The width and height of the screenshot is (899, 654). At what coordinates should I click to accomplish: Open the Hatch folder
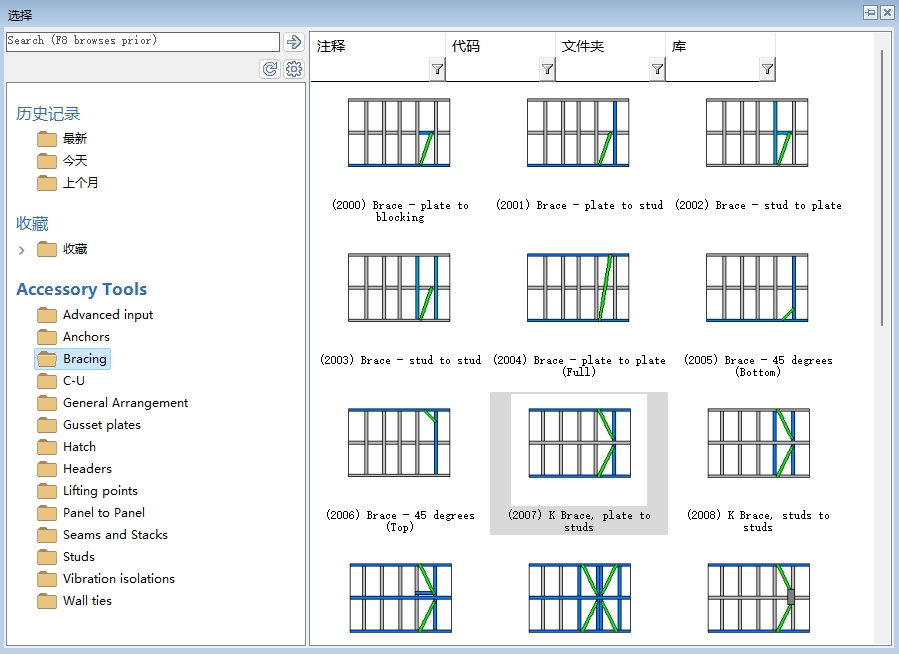(67, 447)
